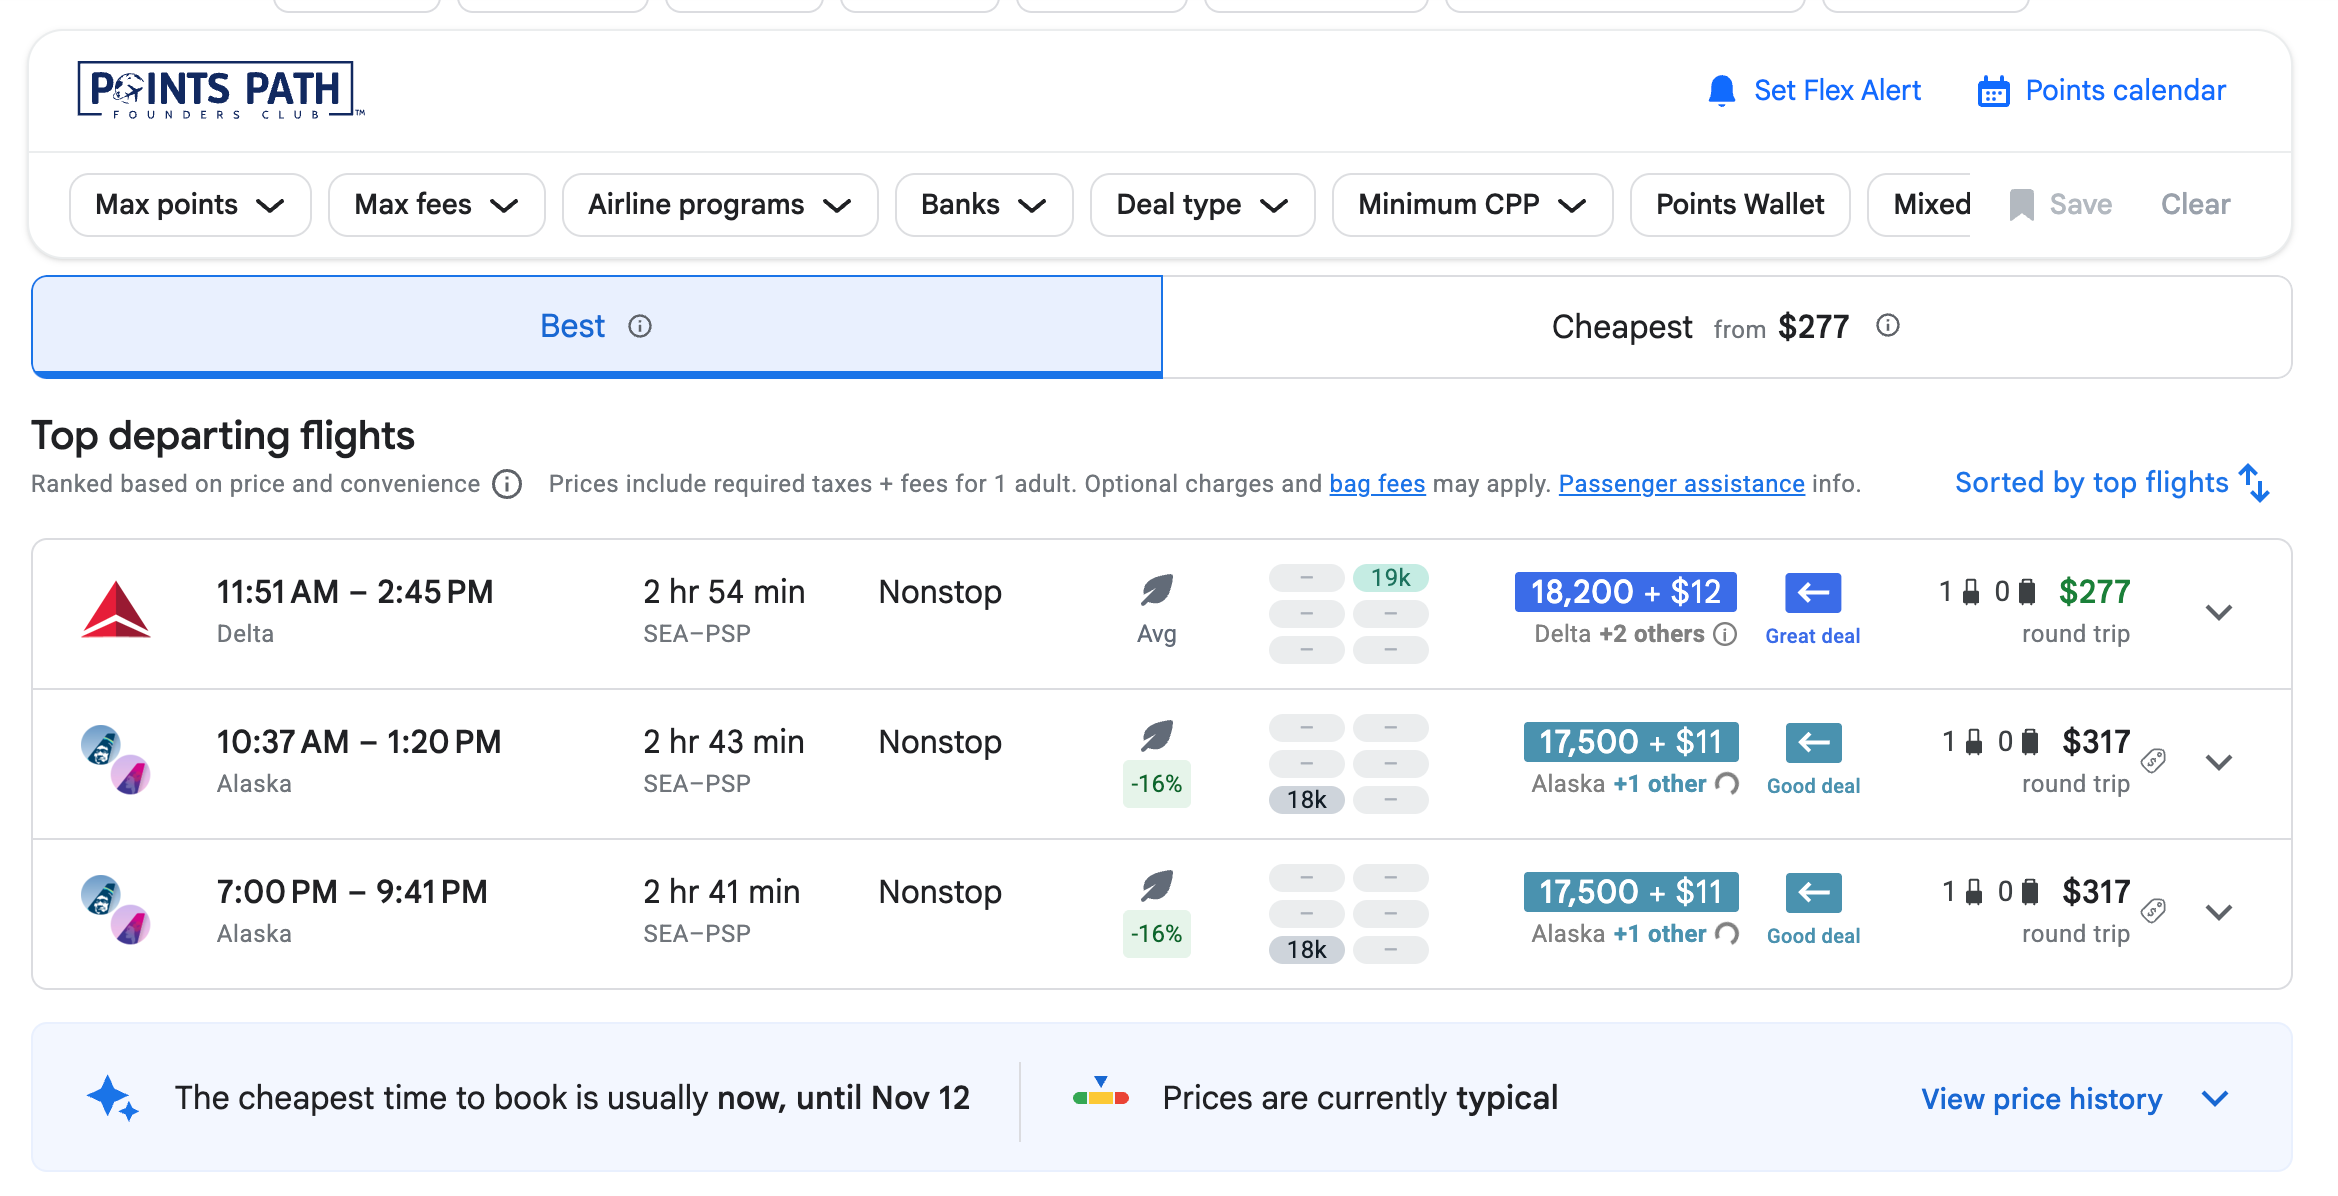Expand the Alaska 7:00 PM flight details
The height and width of the screenshot is (1196, 2338).
pos(2219,913)
